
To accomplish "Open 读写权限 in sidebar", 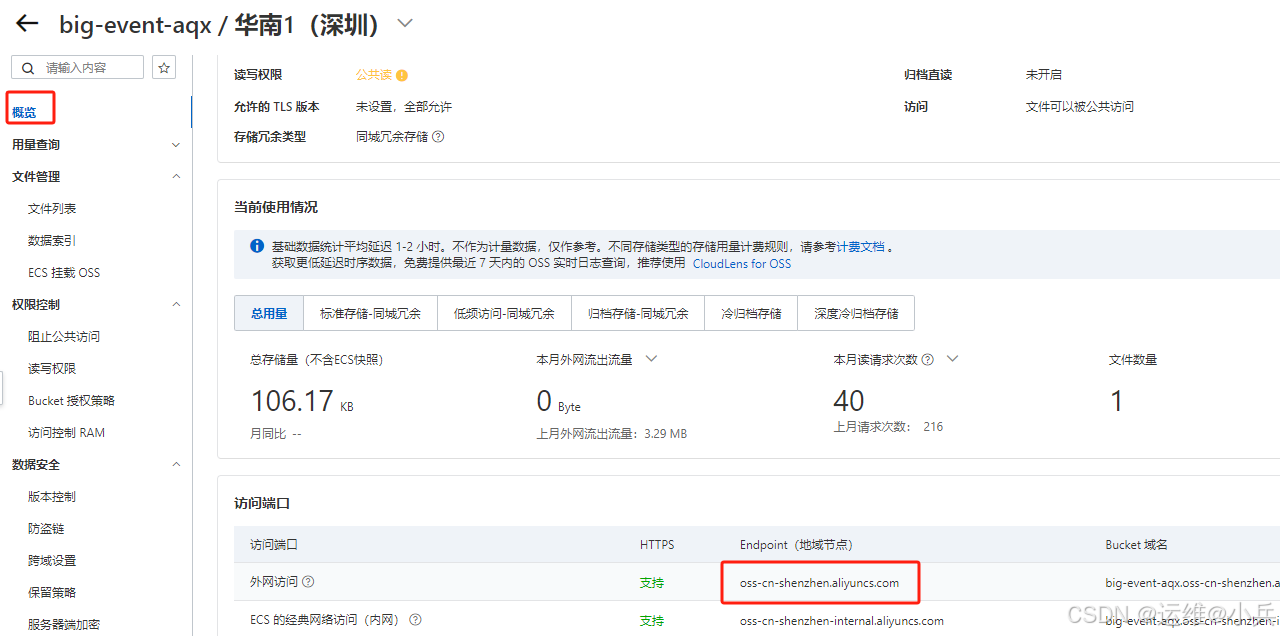I will click(x=52, y=369).
